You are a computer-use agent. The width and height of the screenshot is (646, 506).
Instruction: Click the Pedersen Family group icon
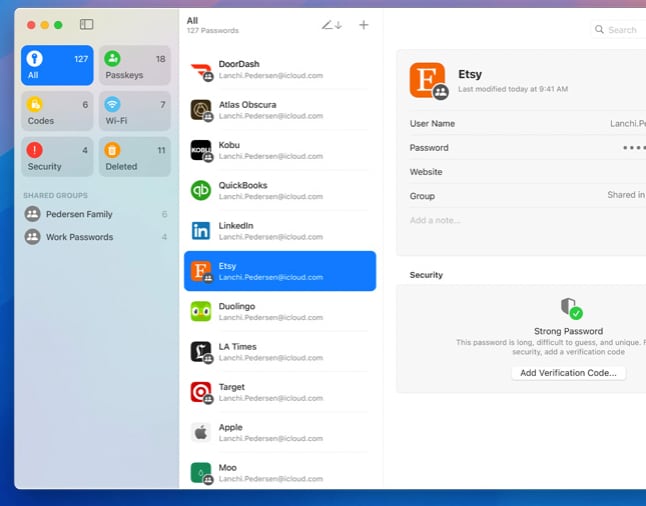tap(33, 214)
